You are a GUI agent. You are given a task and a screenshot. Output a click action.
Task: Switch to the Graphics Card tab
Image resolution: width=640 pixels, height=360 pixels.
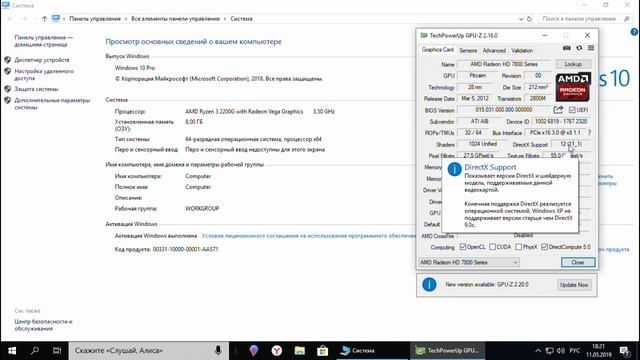point(438,50)
